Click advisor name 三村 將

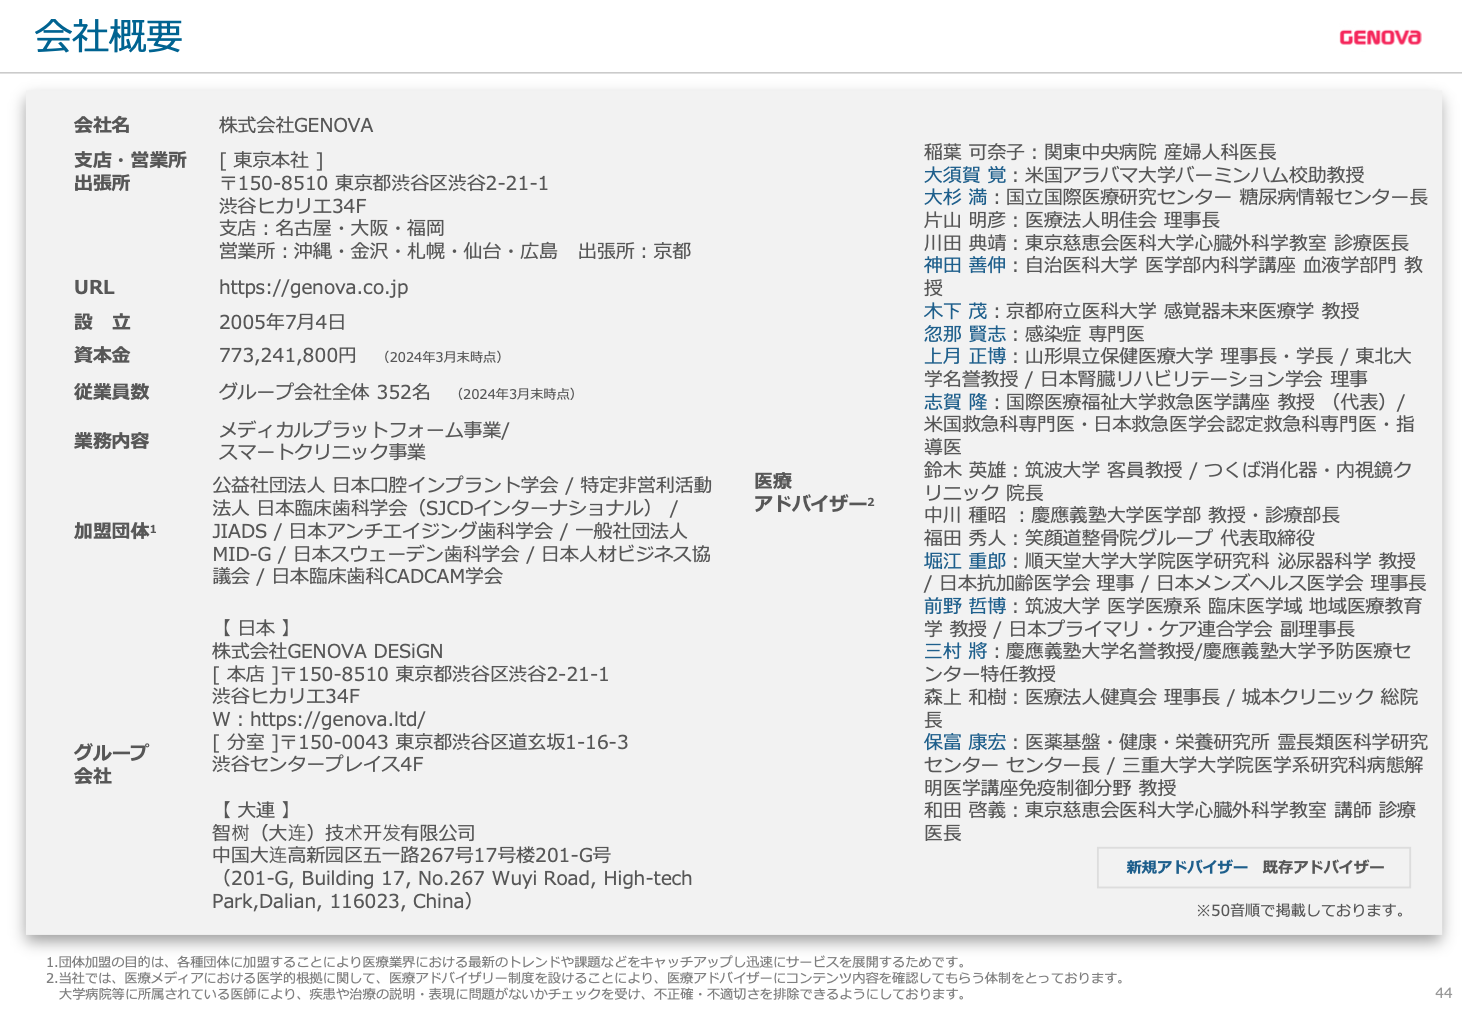(955, 651)
